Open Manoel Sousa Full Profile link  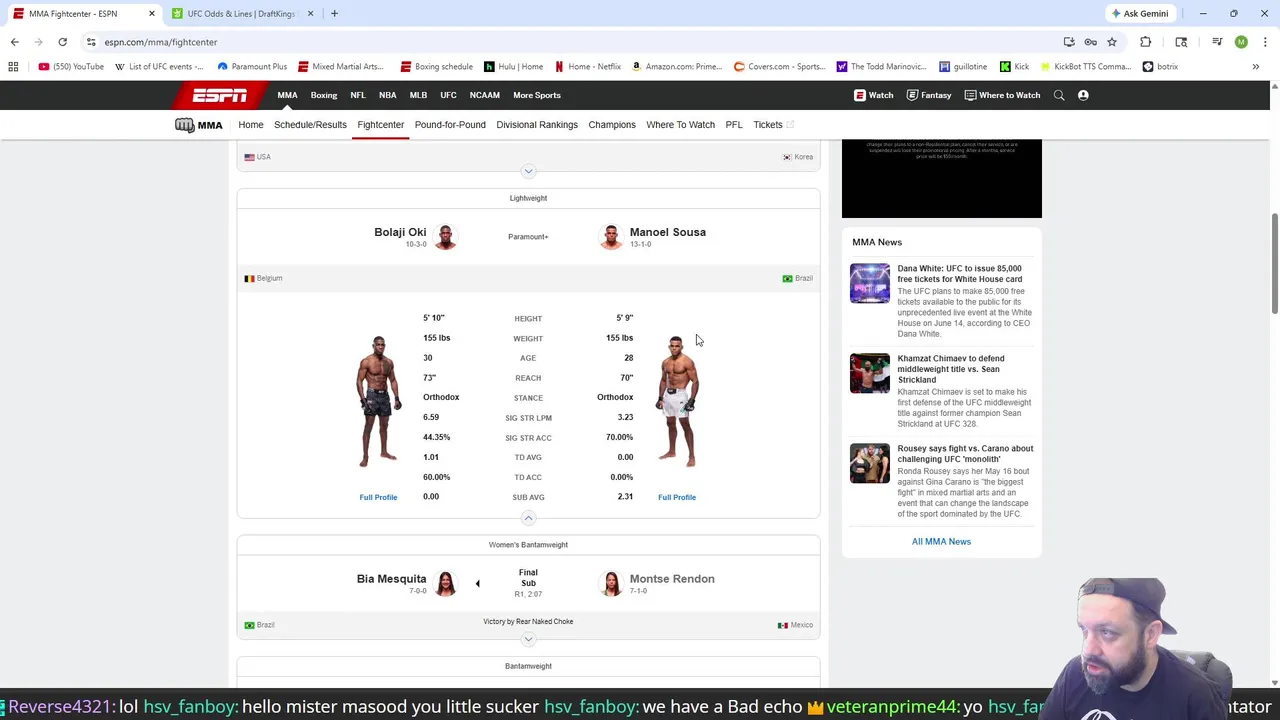click(x=677, y=497)
